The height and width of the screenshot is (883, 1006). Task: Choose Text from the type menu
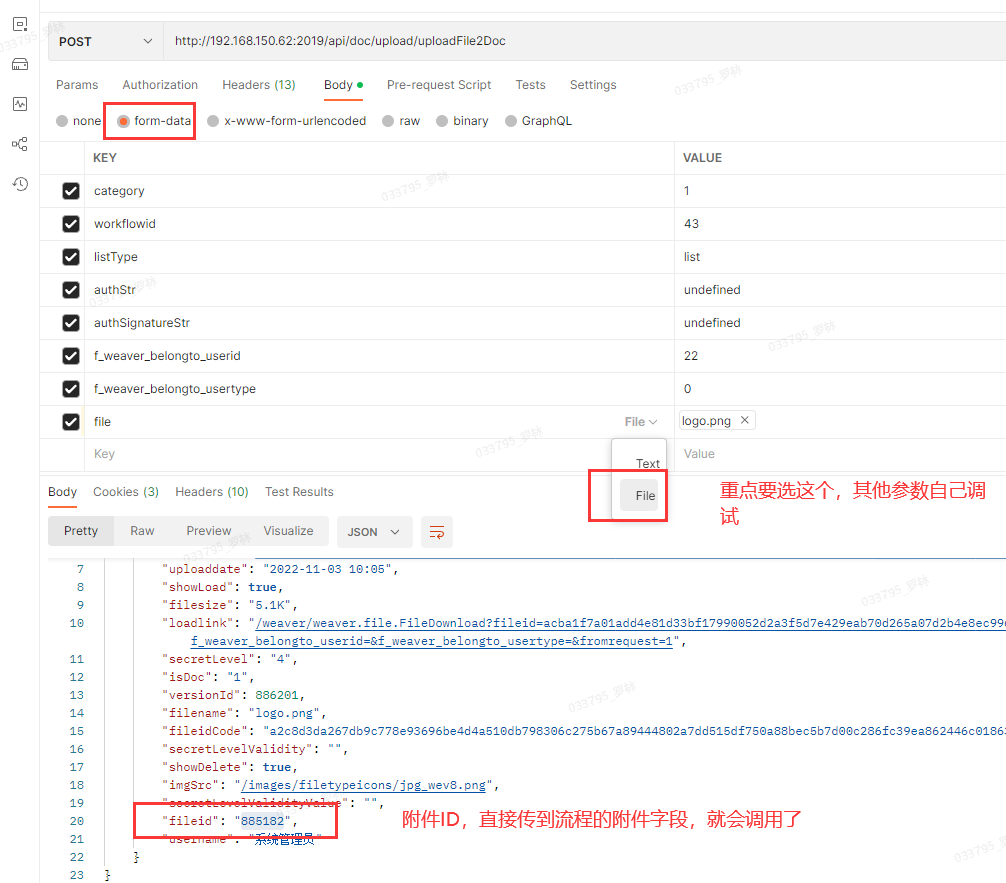pyautogui.click(x=648, y=463)
